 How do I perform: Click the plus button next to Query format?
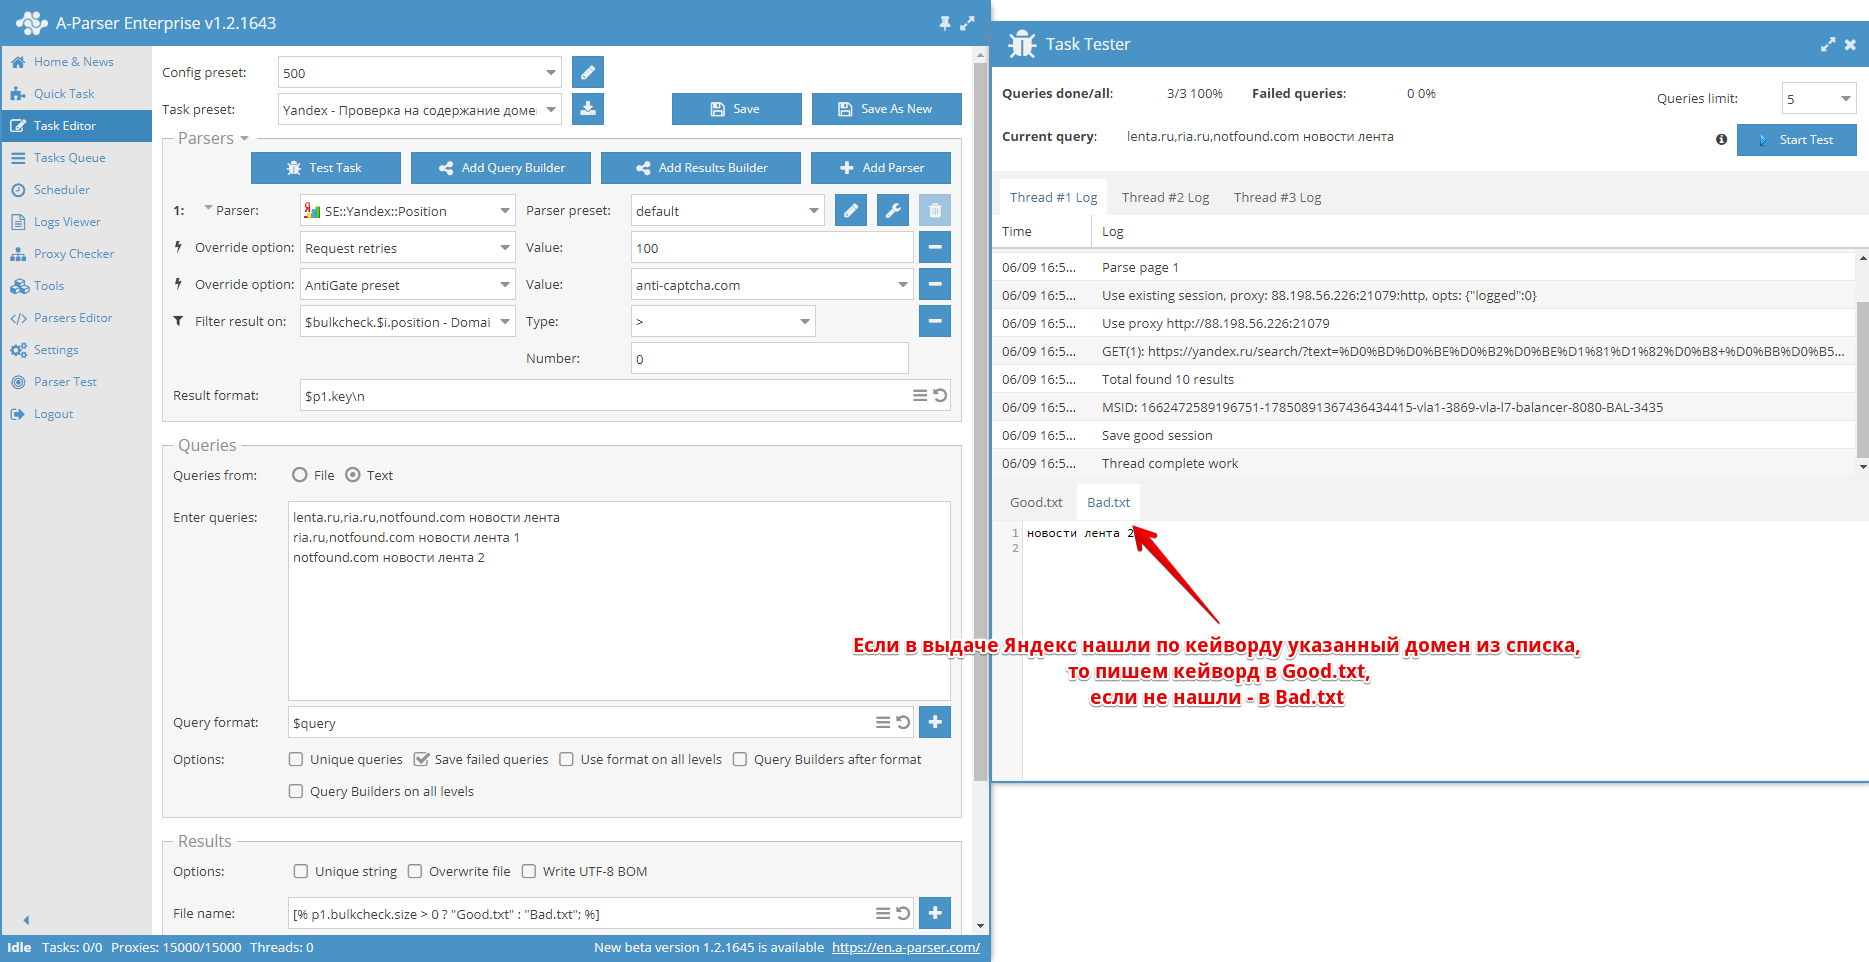tap(935, 722)
